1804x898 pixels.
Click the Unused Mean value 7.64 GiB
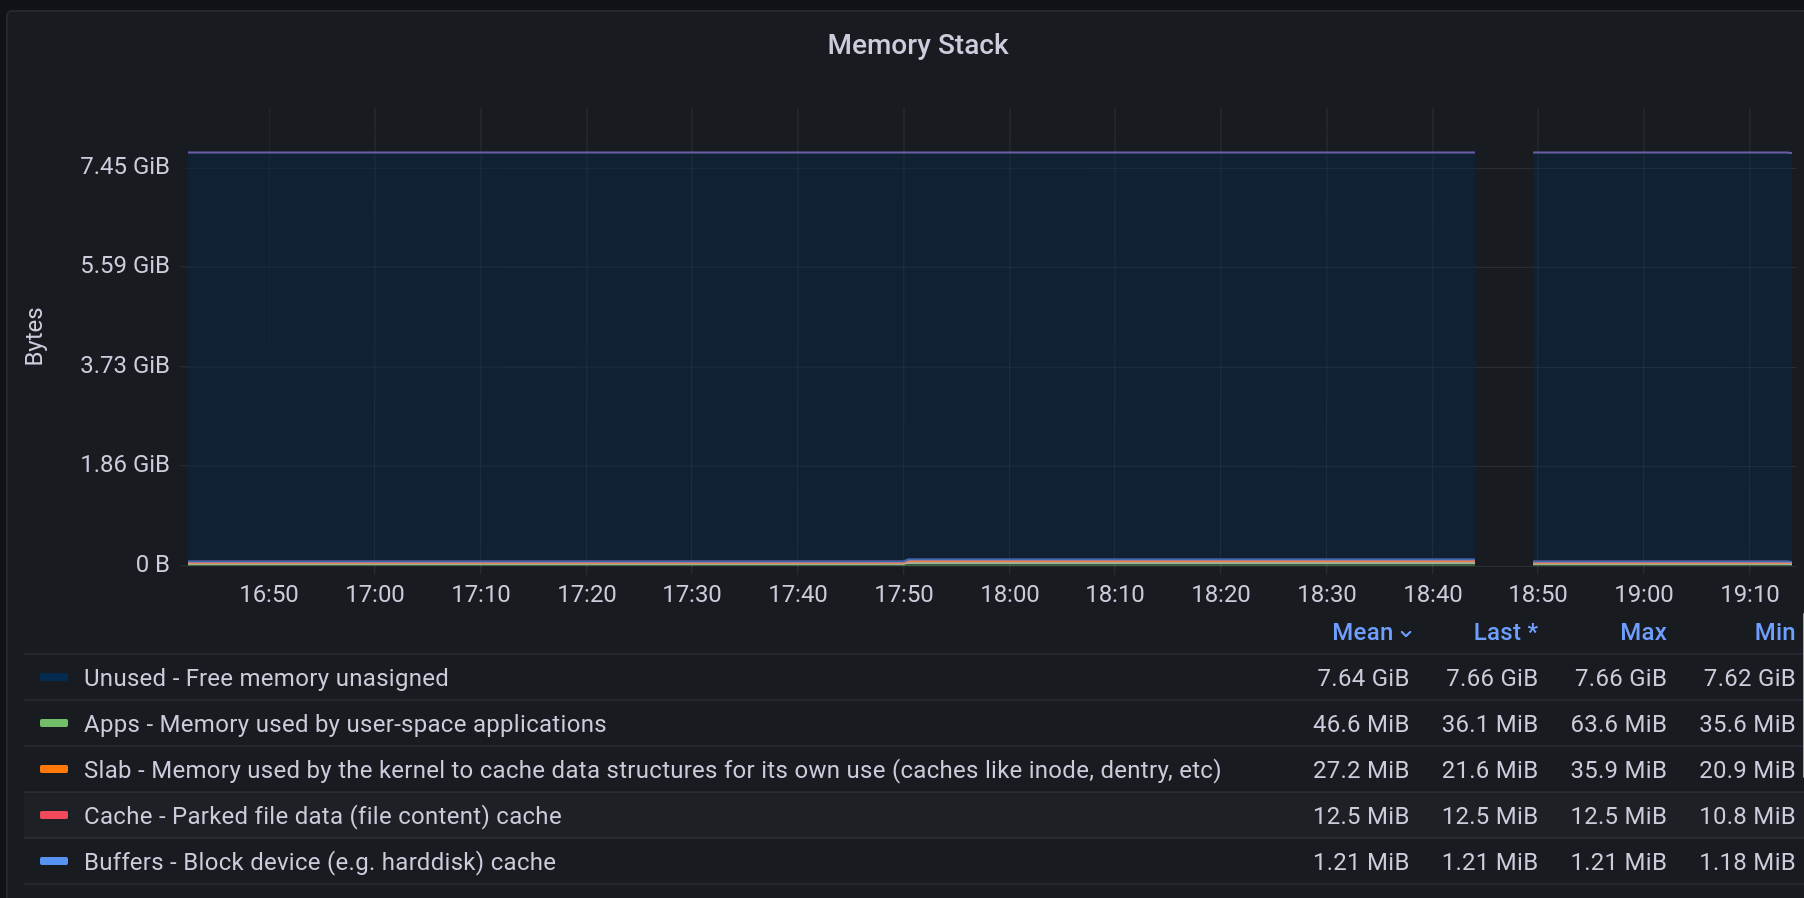(x=1362, y=678)
